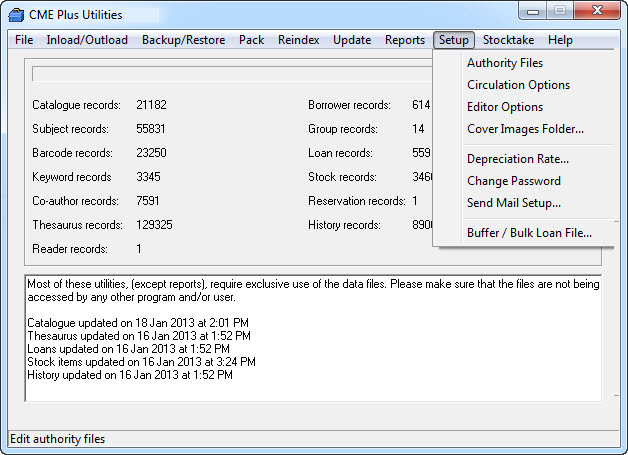Open the Help menu
Viewport: 628px width, 455px height.
560,40
